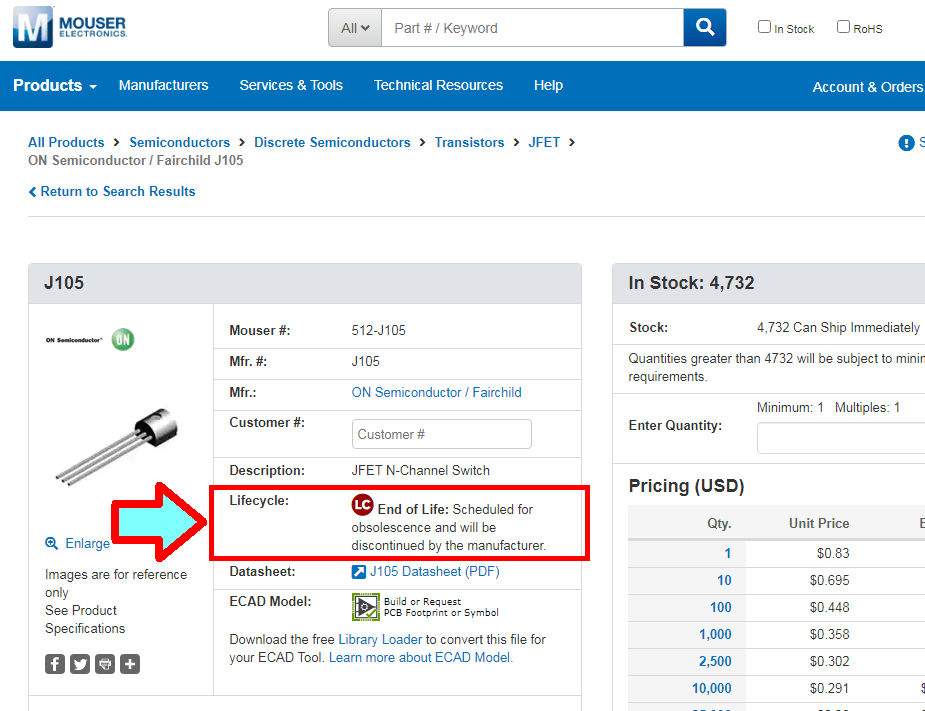Submit search with the magnifier button
Image resolution: width=925 pixels, height=711 pixels.
[x=704, y=27]
